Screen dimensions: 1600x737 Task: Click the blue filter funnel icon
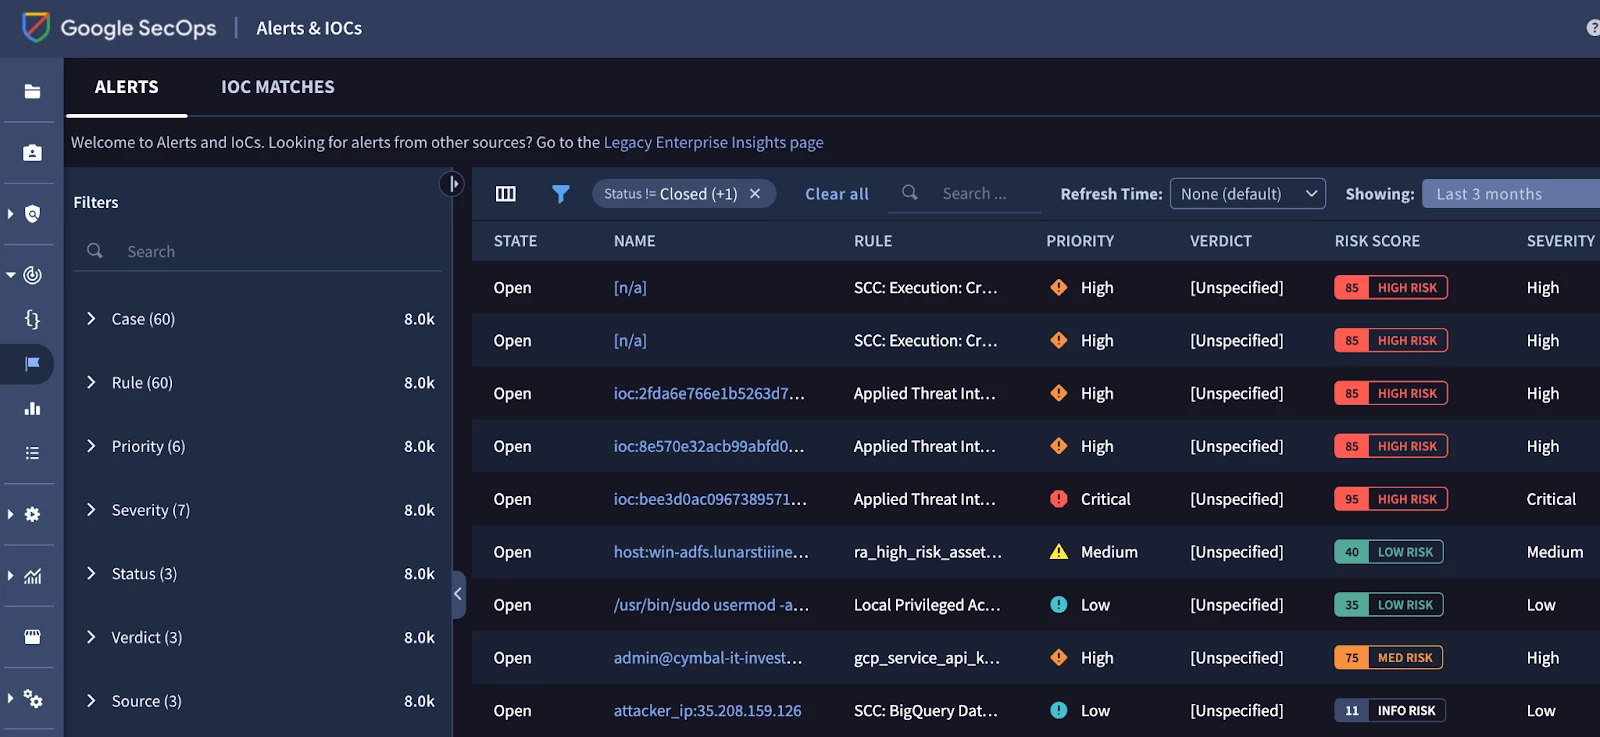561,194
